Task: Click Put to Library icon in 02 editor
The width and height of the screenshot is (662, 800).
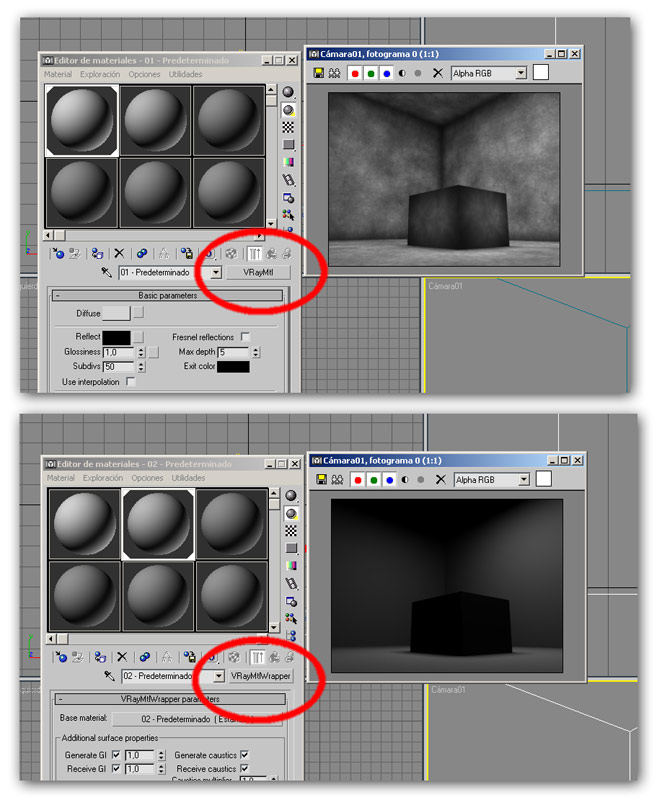Action: 190,657
